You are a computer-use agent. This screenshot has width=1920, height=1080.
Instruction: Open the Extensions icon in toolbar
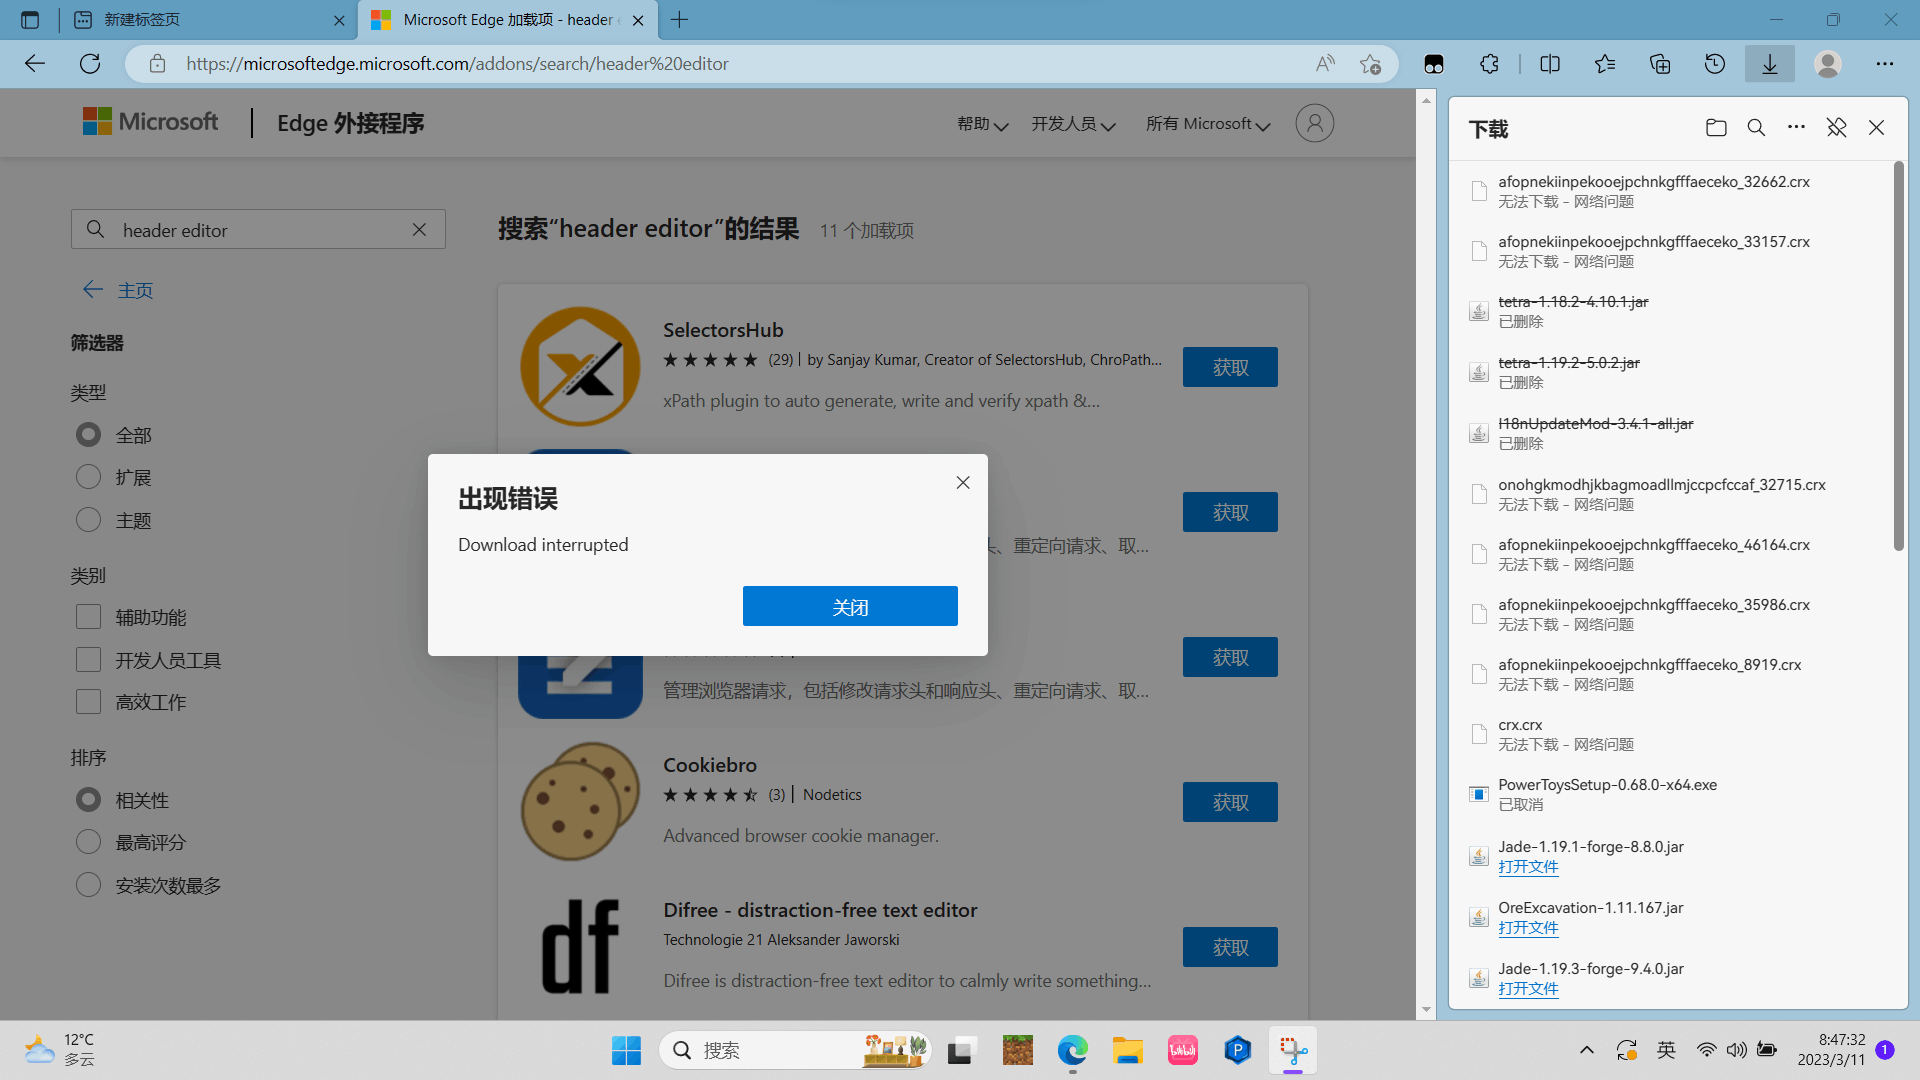coord(1489,63)
